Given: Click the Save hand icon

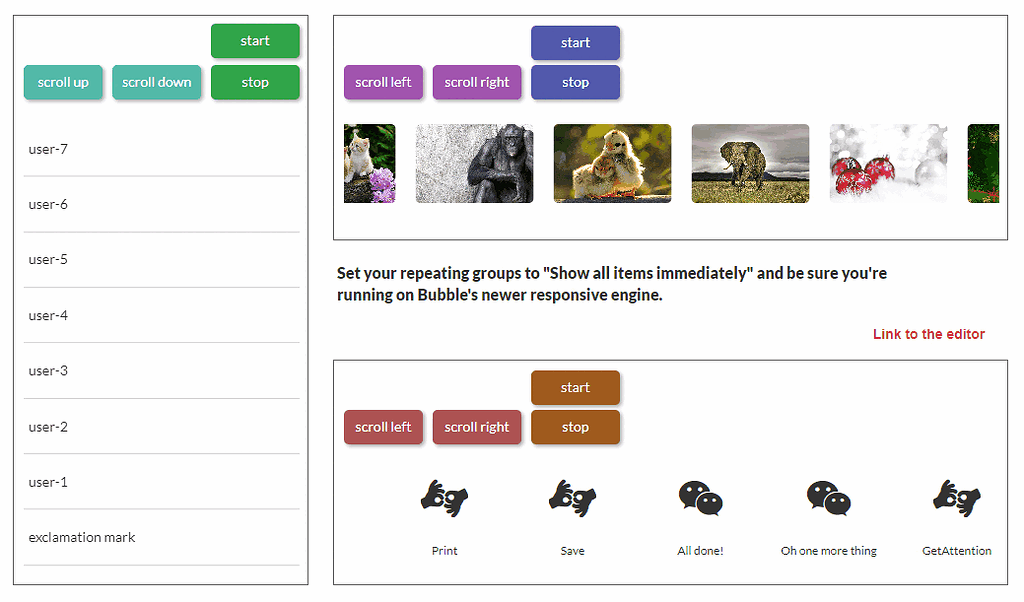Looking at the screenshot, I should (572, 498).
